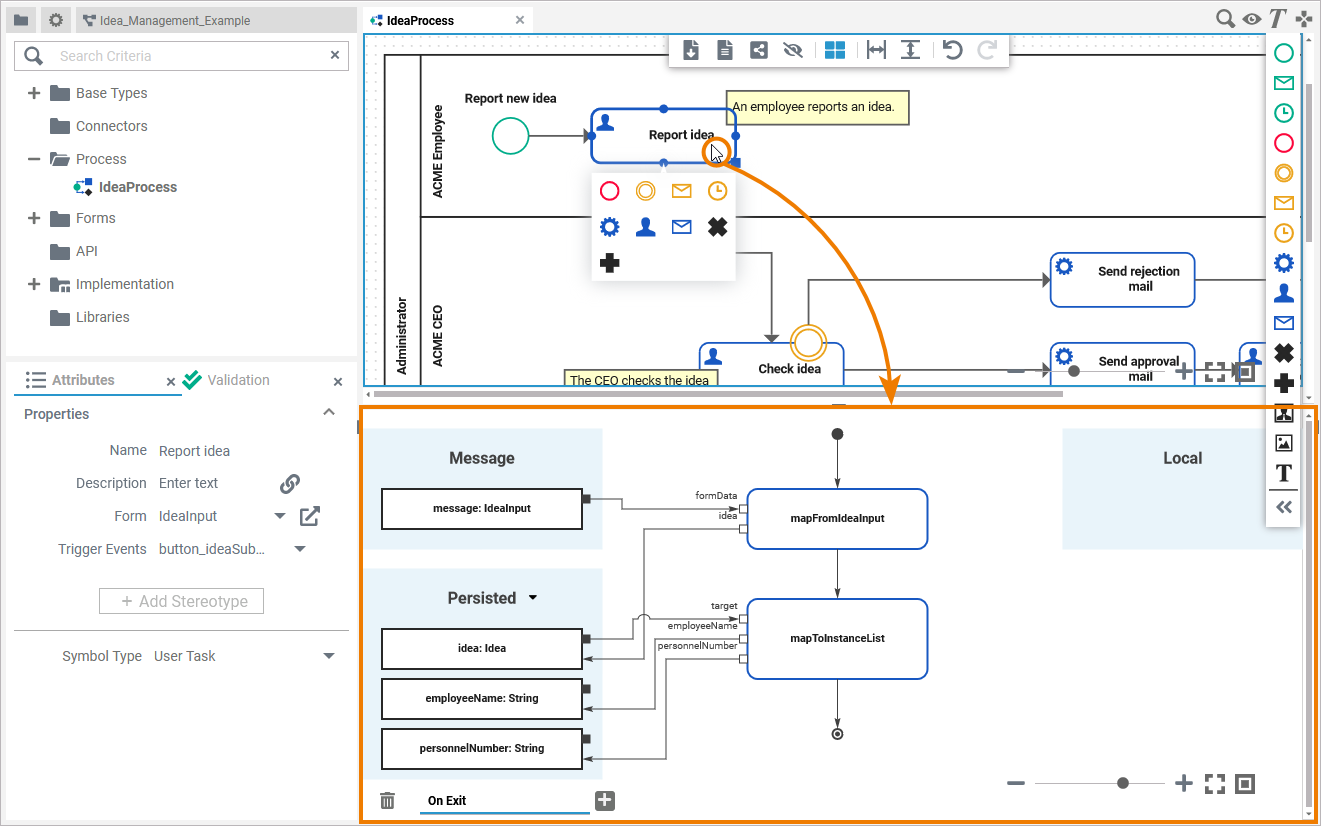Click the share icon in diagram toolbar
Viewport: 1321px width, 826px height.
[759, 50]
